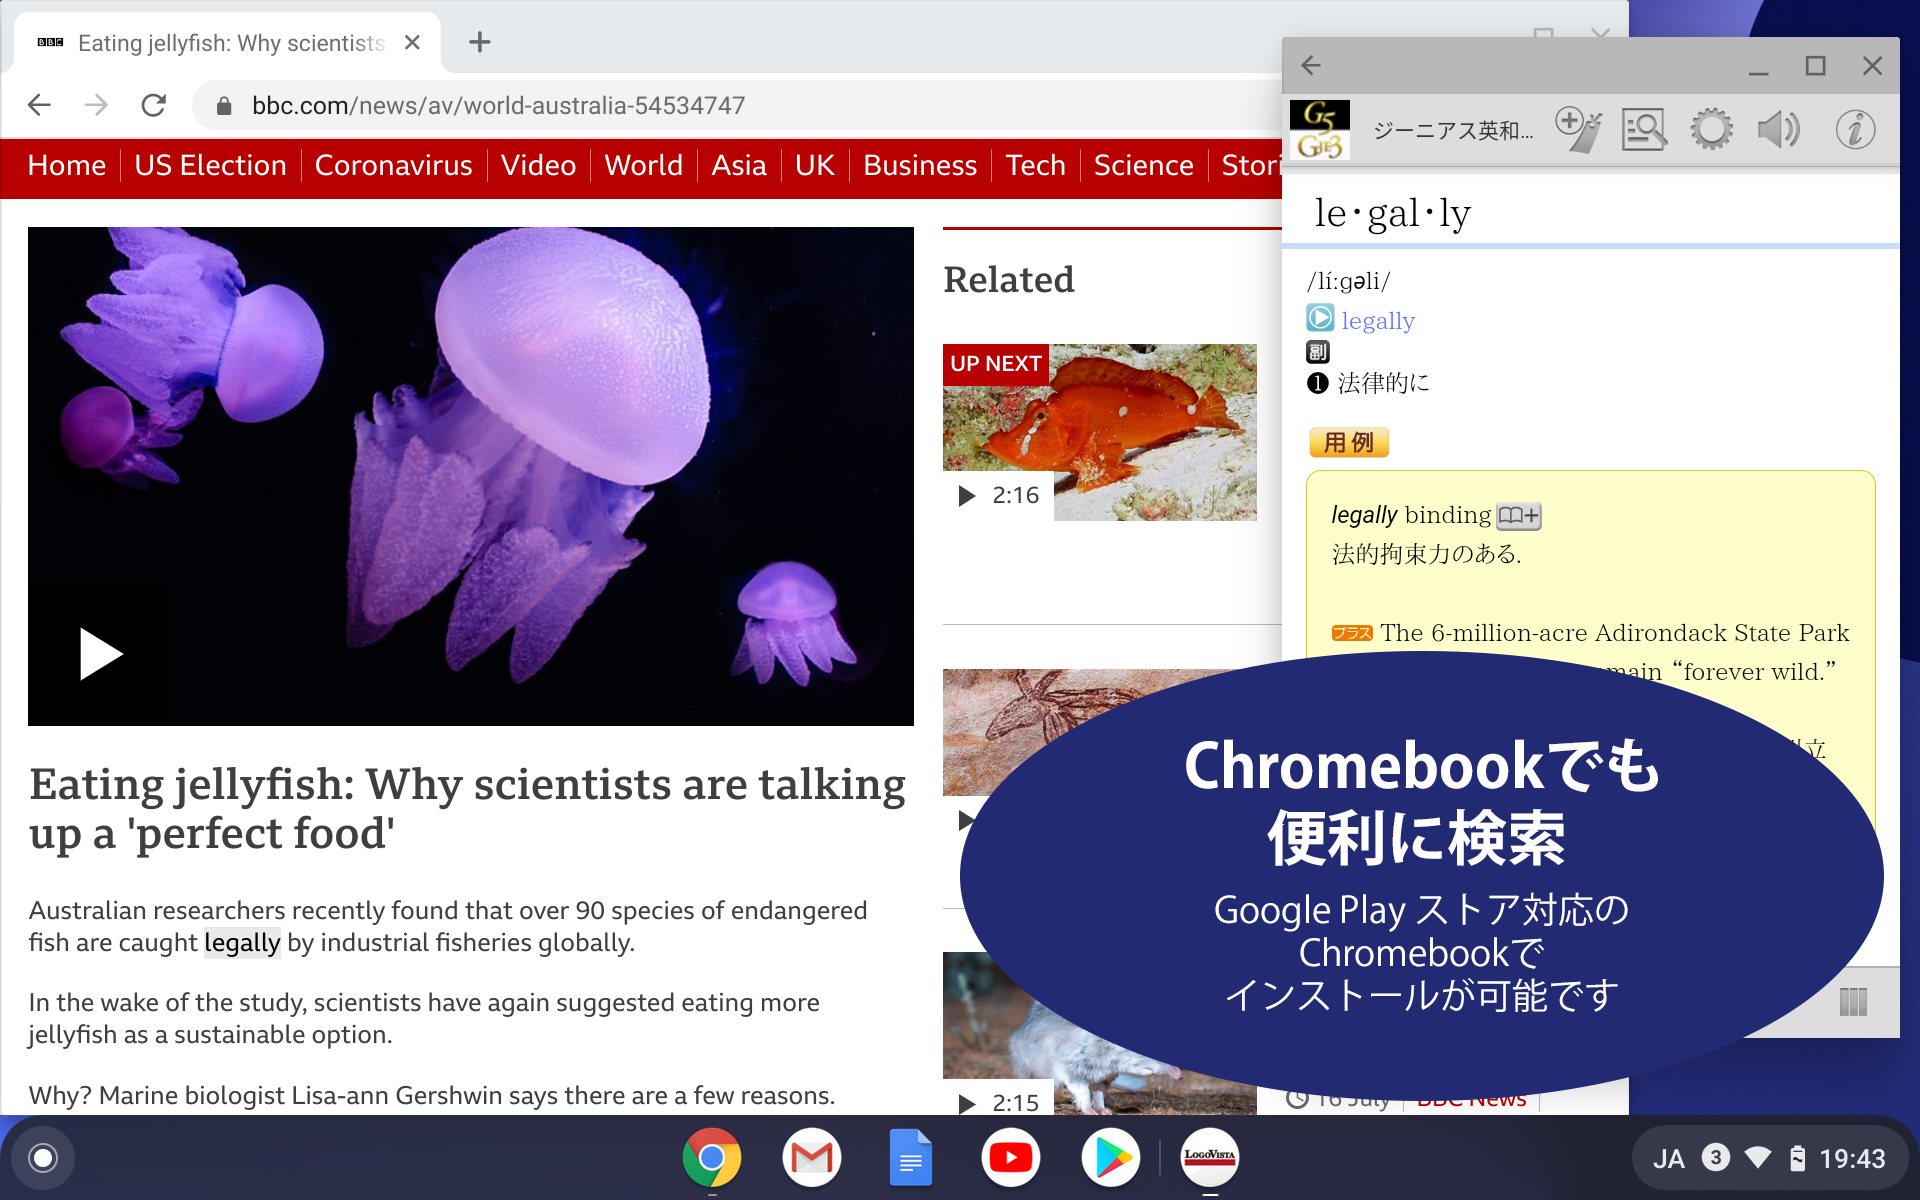Image resolution: width=1920 pixels, height=1200 pixels.
Task: Click the lock icon in the address bar
Action: [x=224, y=106]
